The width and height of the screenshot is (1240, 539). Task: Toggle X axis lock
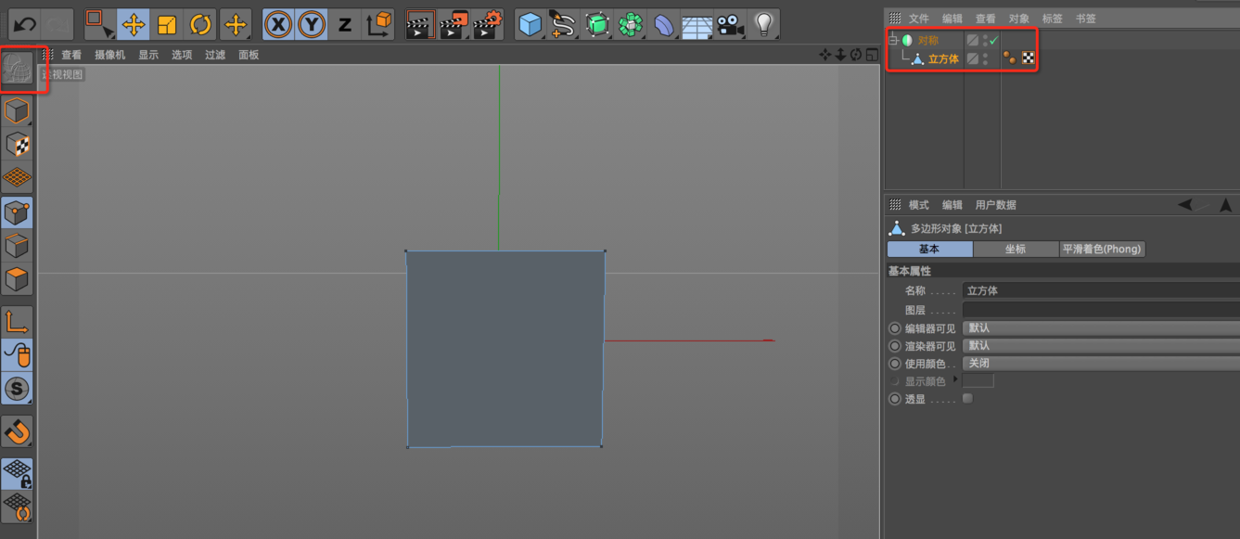(x=279, y=24)
